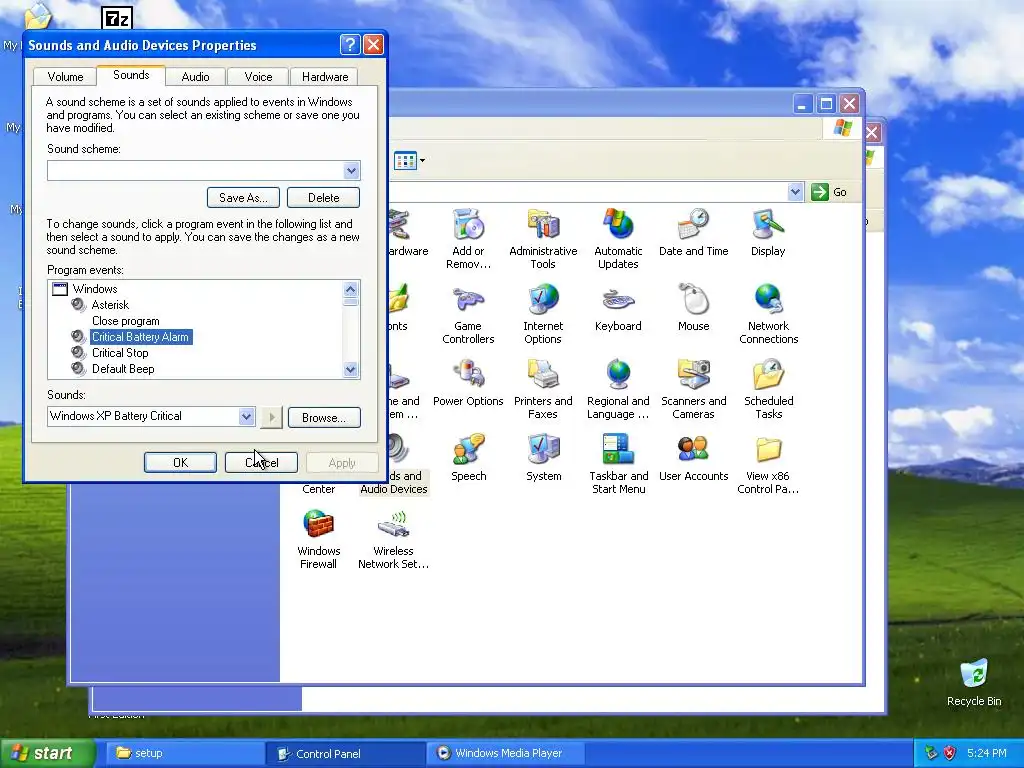Click OK in Sounds dialog

pyautogui.click(x=180, y=462)
